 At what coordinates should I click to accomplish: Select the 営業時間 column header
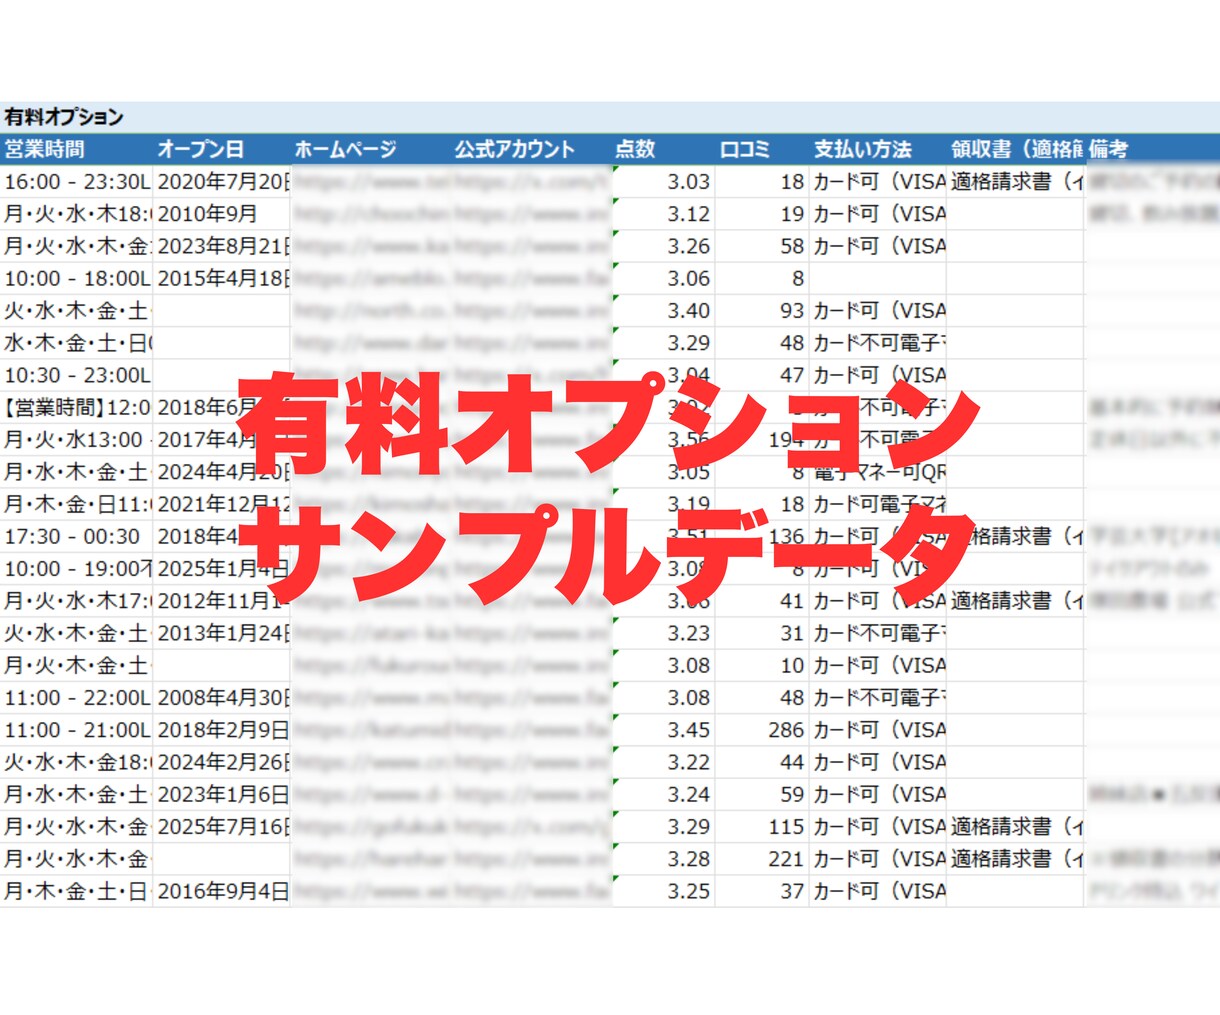tap(76, 149)
